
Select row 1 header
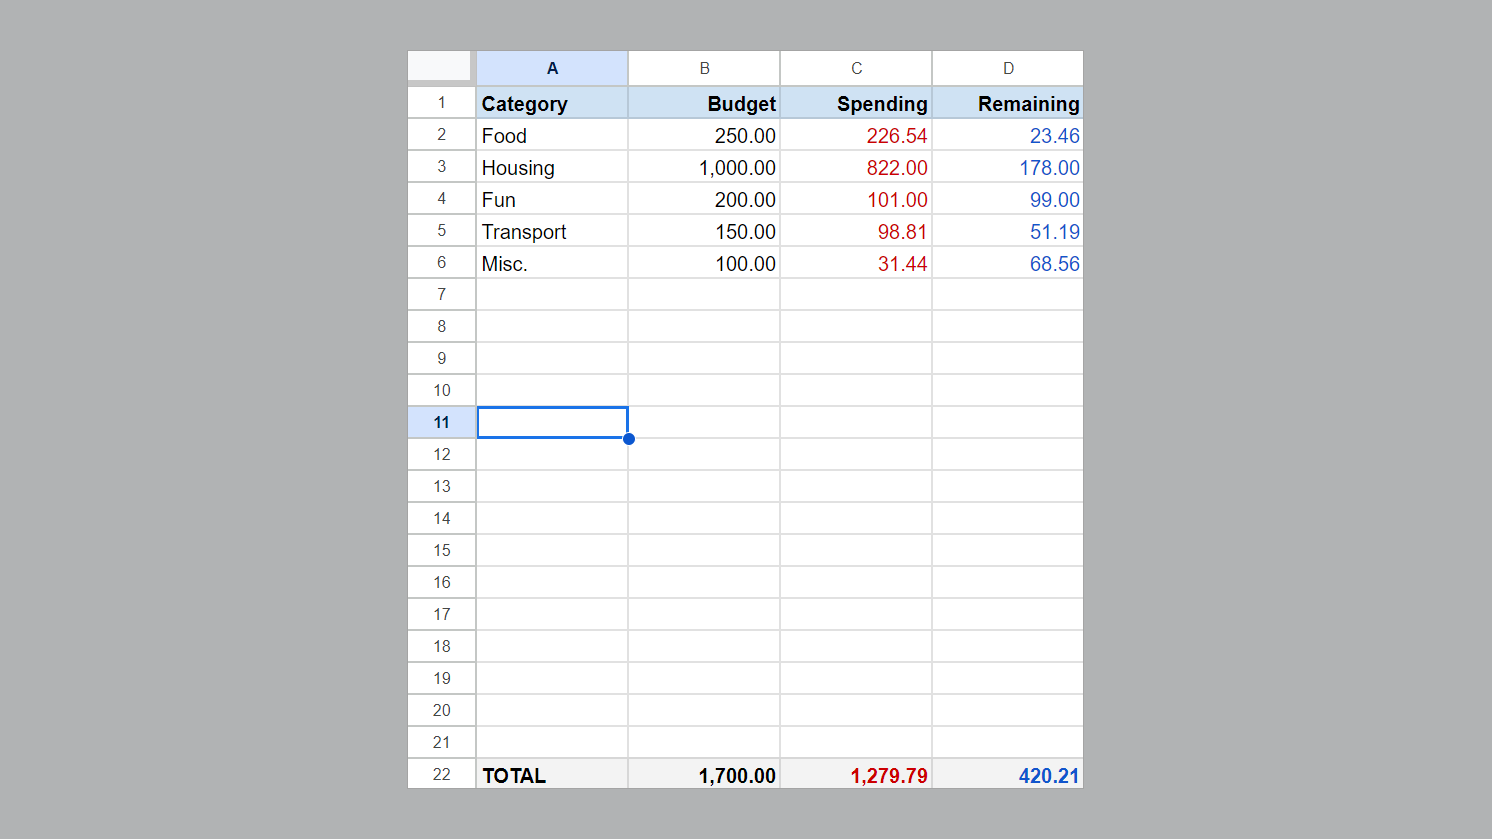point(441,102)
